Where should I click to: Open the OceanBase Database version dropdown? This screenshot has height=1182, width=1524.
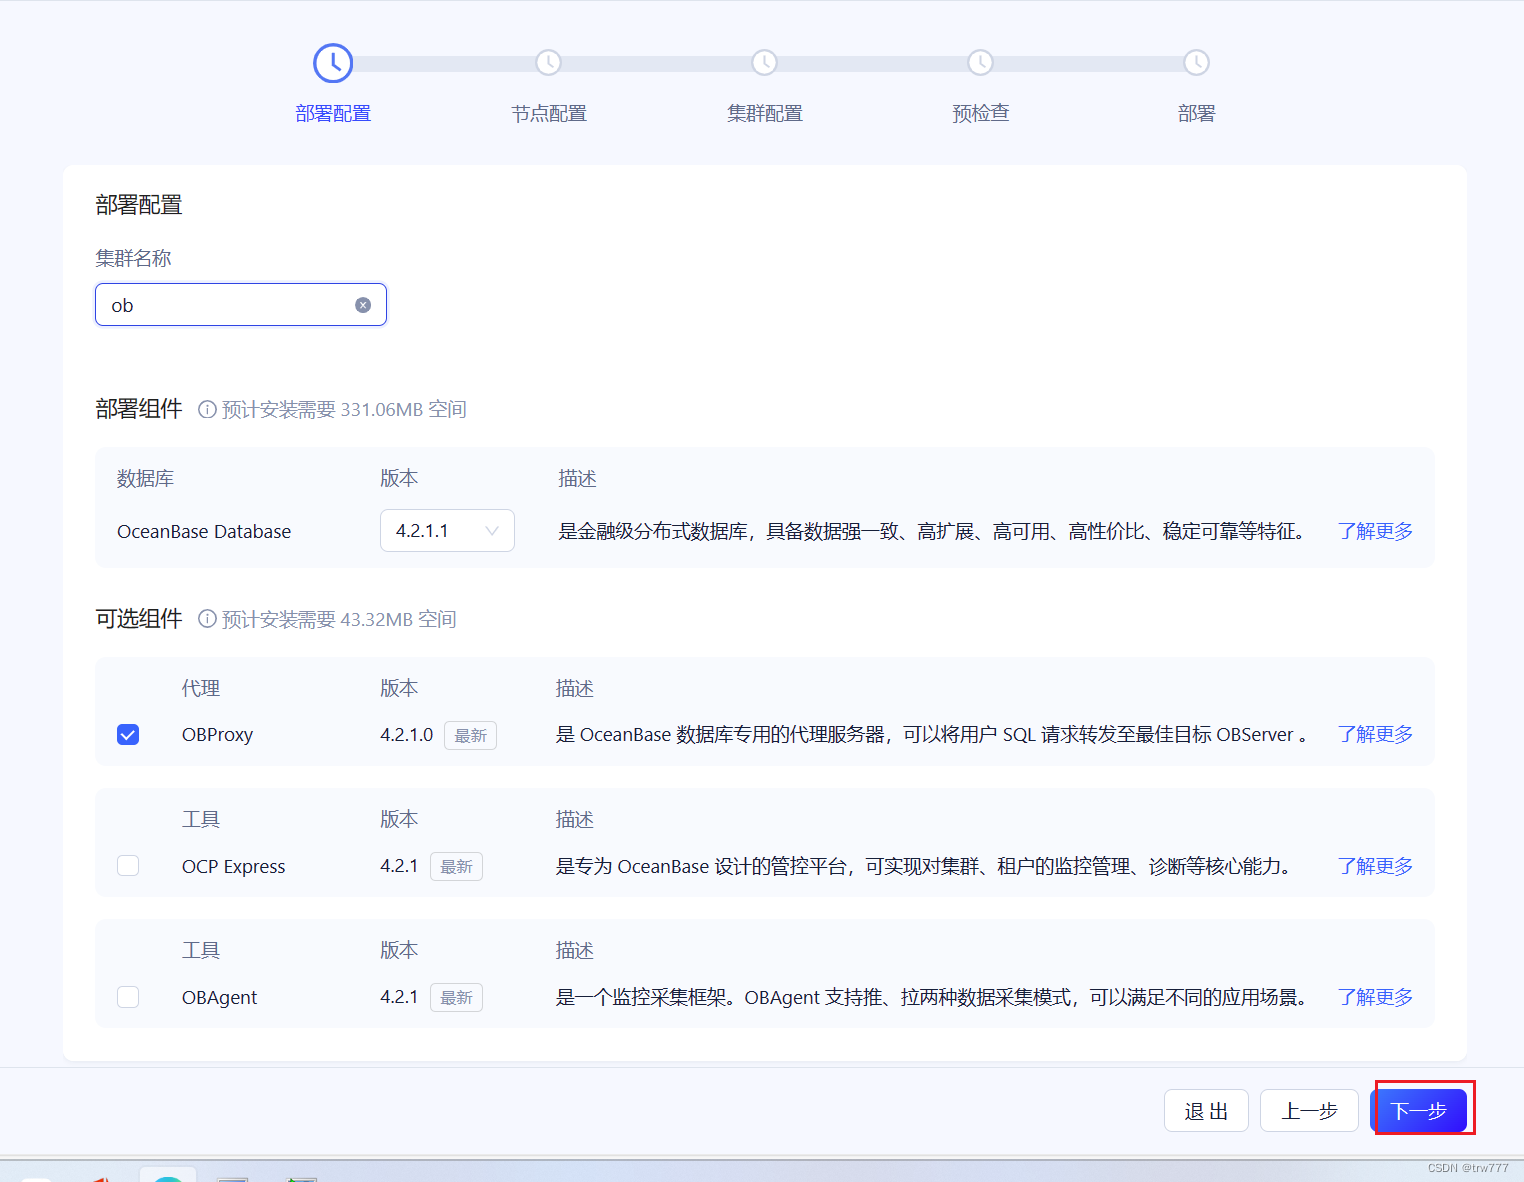click(447, 531)
